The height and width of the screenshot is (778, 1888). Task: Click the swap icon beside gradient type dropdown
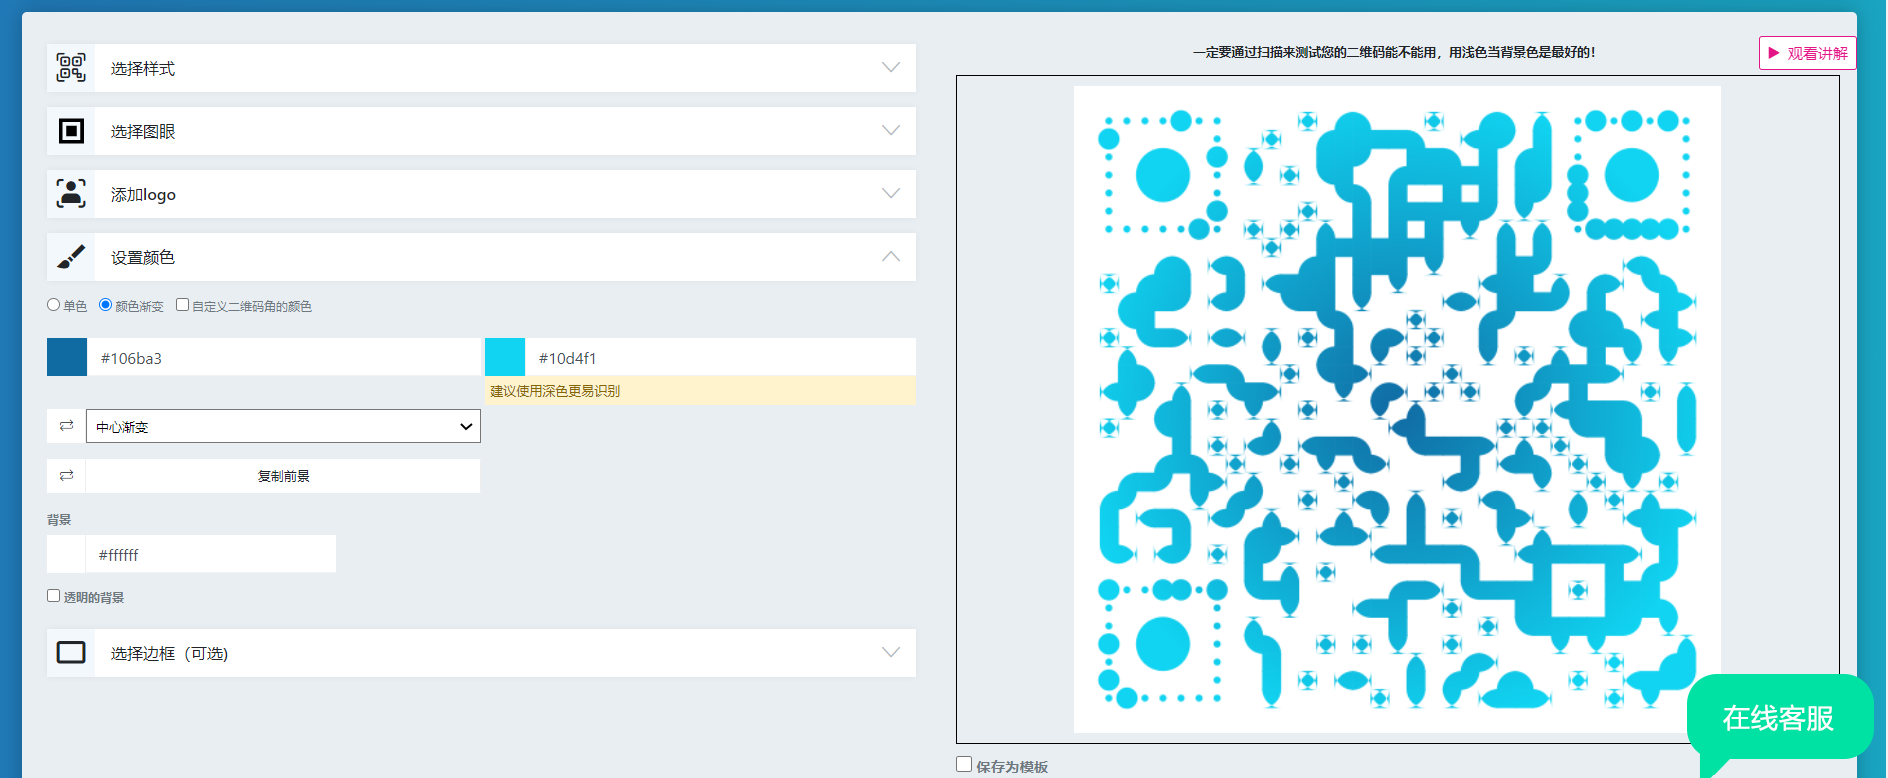pos(66,426)
